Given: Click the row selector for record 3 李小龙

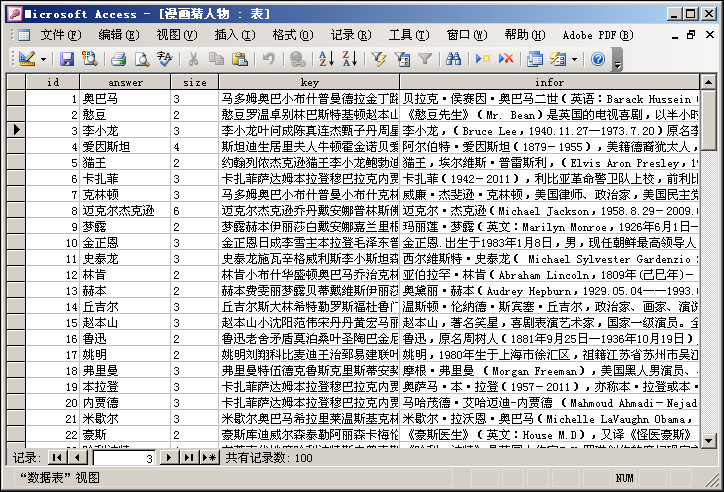Looking at the screenshot, I should [16, 130].
